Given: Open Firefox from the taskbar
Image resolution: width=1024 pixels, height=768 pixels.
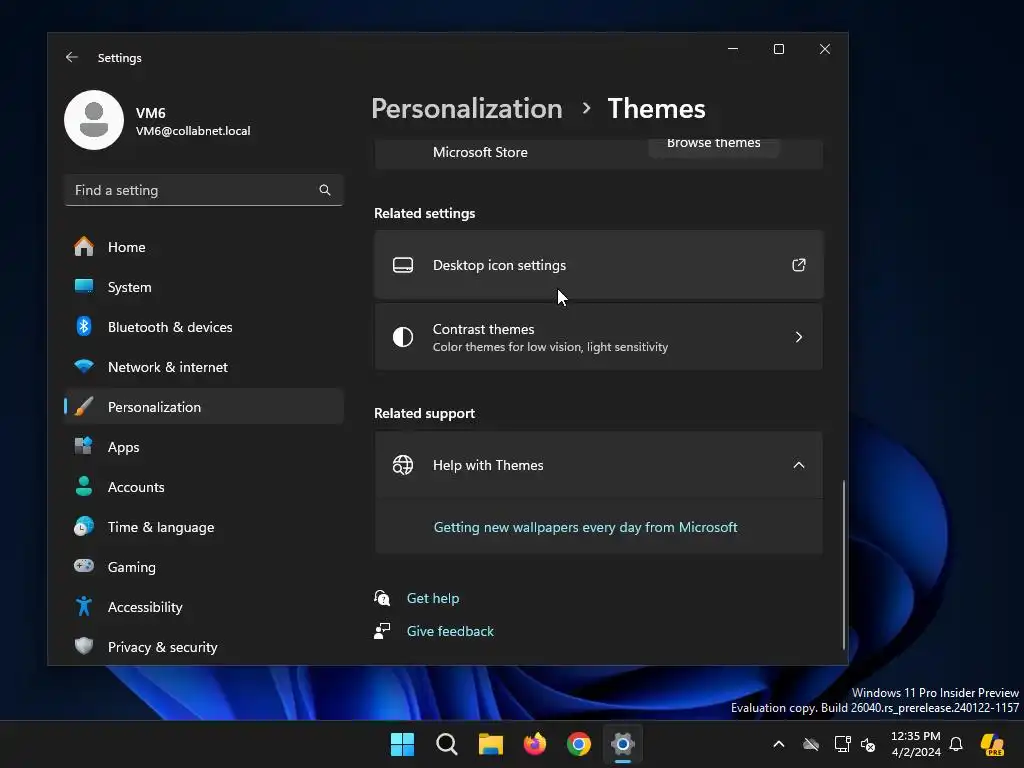Looking at the screenshot, I should pos(535,744).
